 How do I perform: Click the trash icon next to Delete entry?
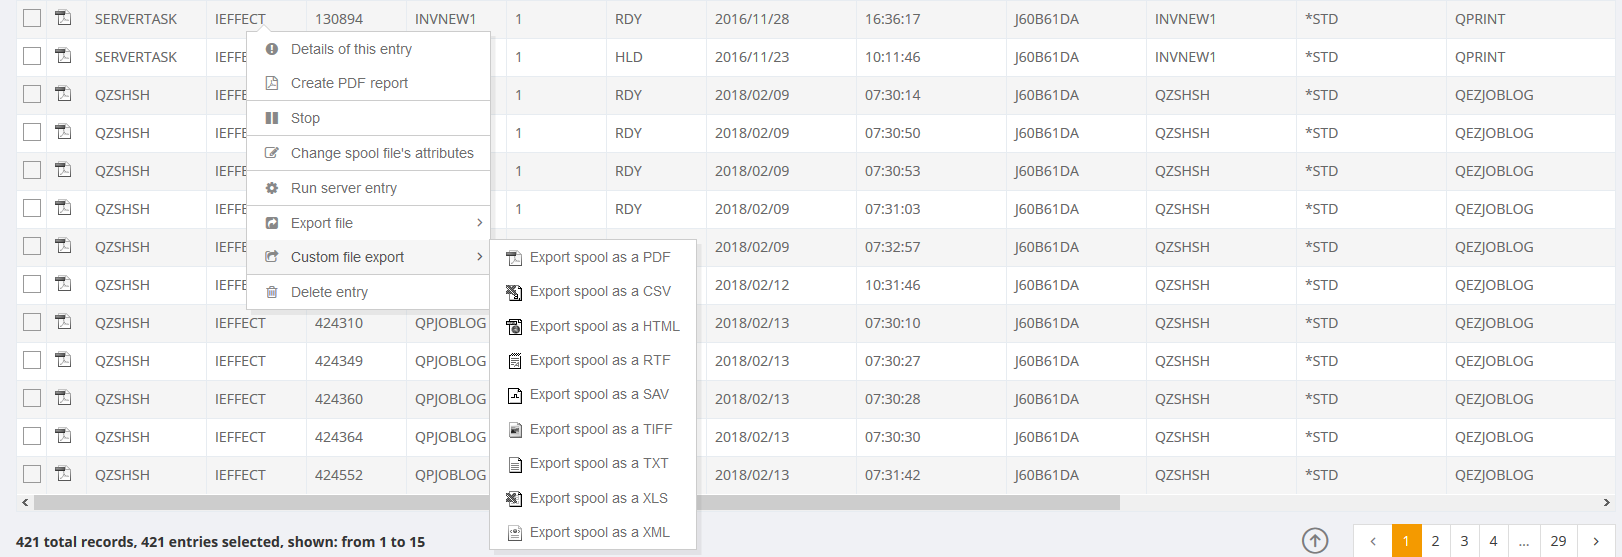[x=272, y=292]
